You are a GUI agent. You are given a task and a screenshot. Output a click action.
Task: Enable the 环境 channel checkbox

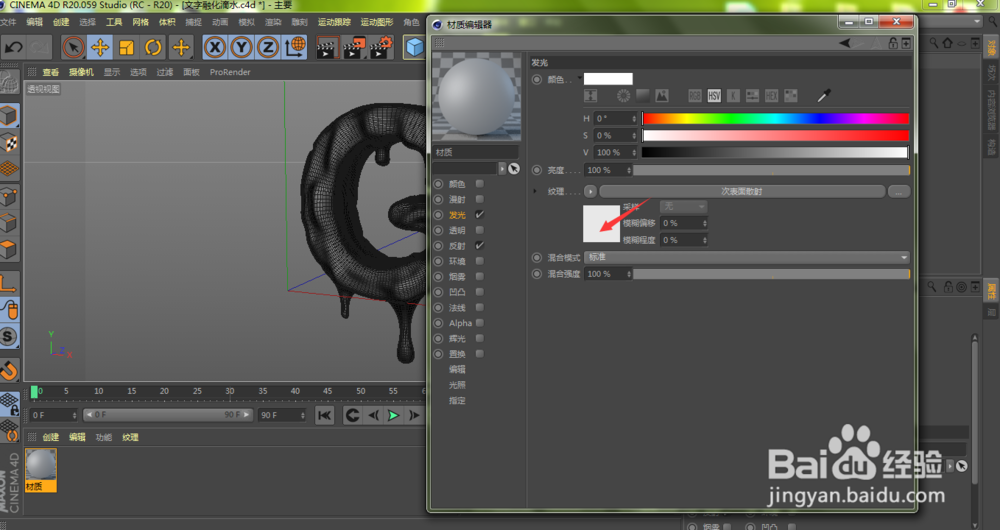click(x=480, y=261)
